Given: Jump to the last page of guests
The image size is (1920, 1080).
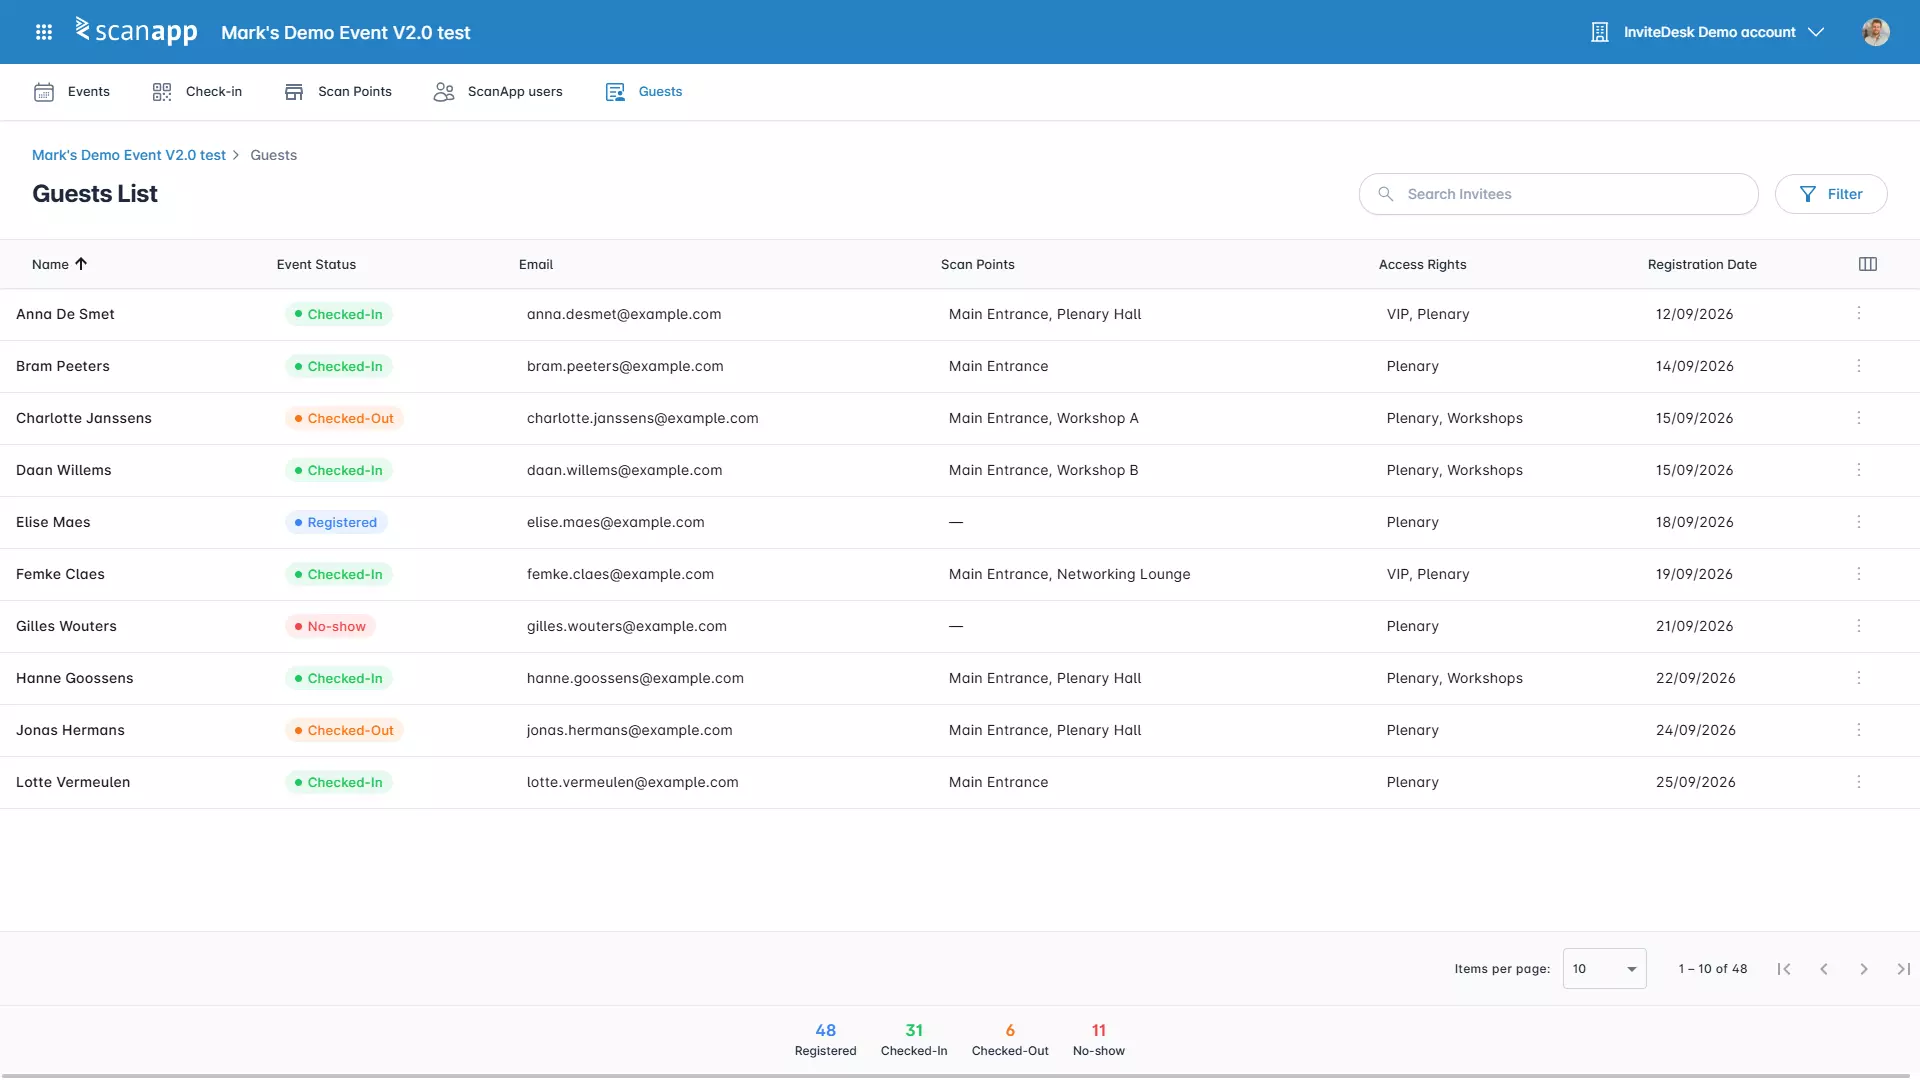Looking at the screenshot, I should click(x=1904, y=969).
